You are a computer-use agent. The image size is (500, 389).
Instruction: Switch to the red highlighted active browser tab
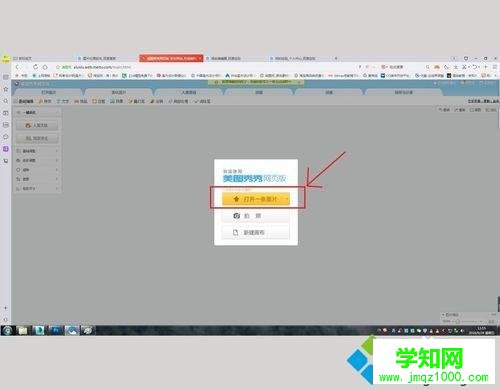coord(171,58)
